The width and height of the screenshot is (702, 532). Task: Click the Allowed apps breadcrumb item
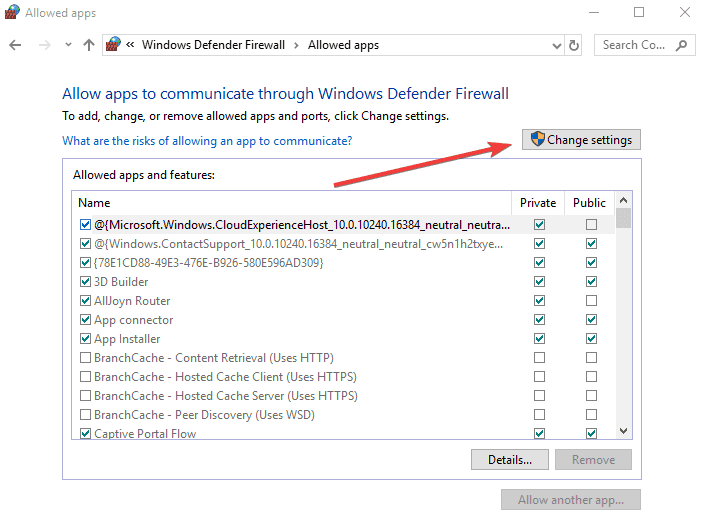tap(343, 45)
